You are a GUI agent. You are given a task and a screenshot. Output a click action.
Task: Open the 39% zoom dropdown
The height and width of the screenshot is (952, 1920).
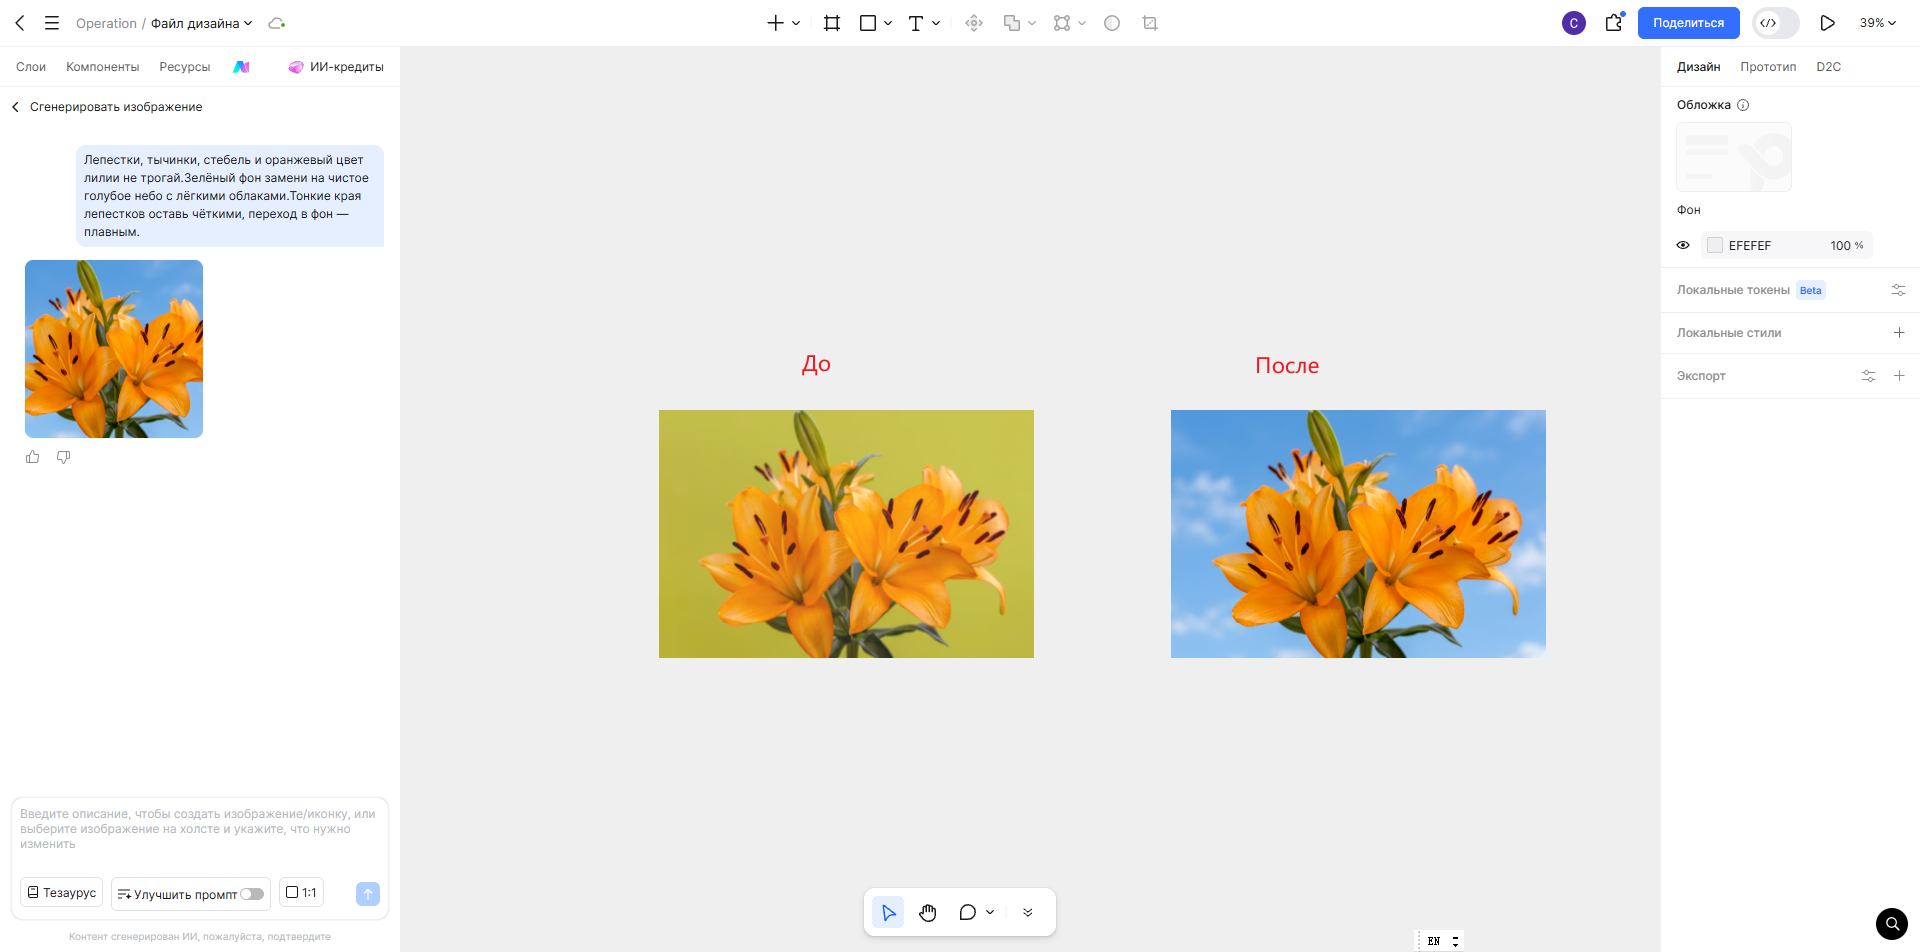coord(1878,23)
